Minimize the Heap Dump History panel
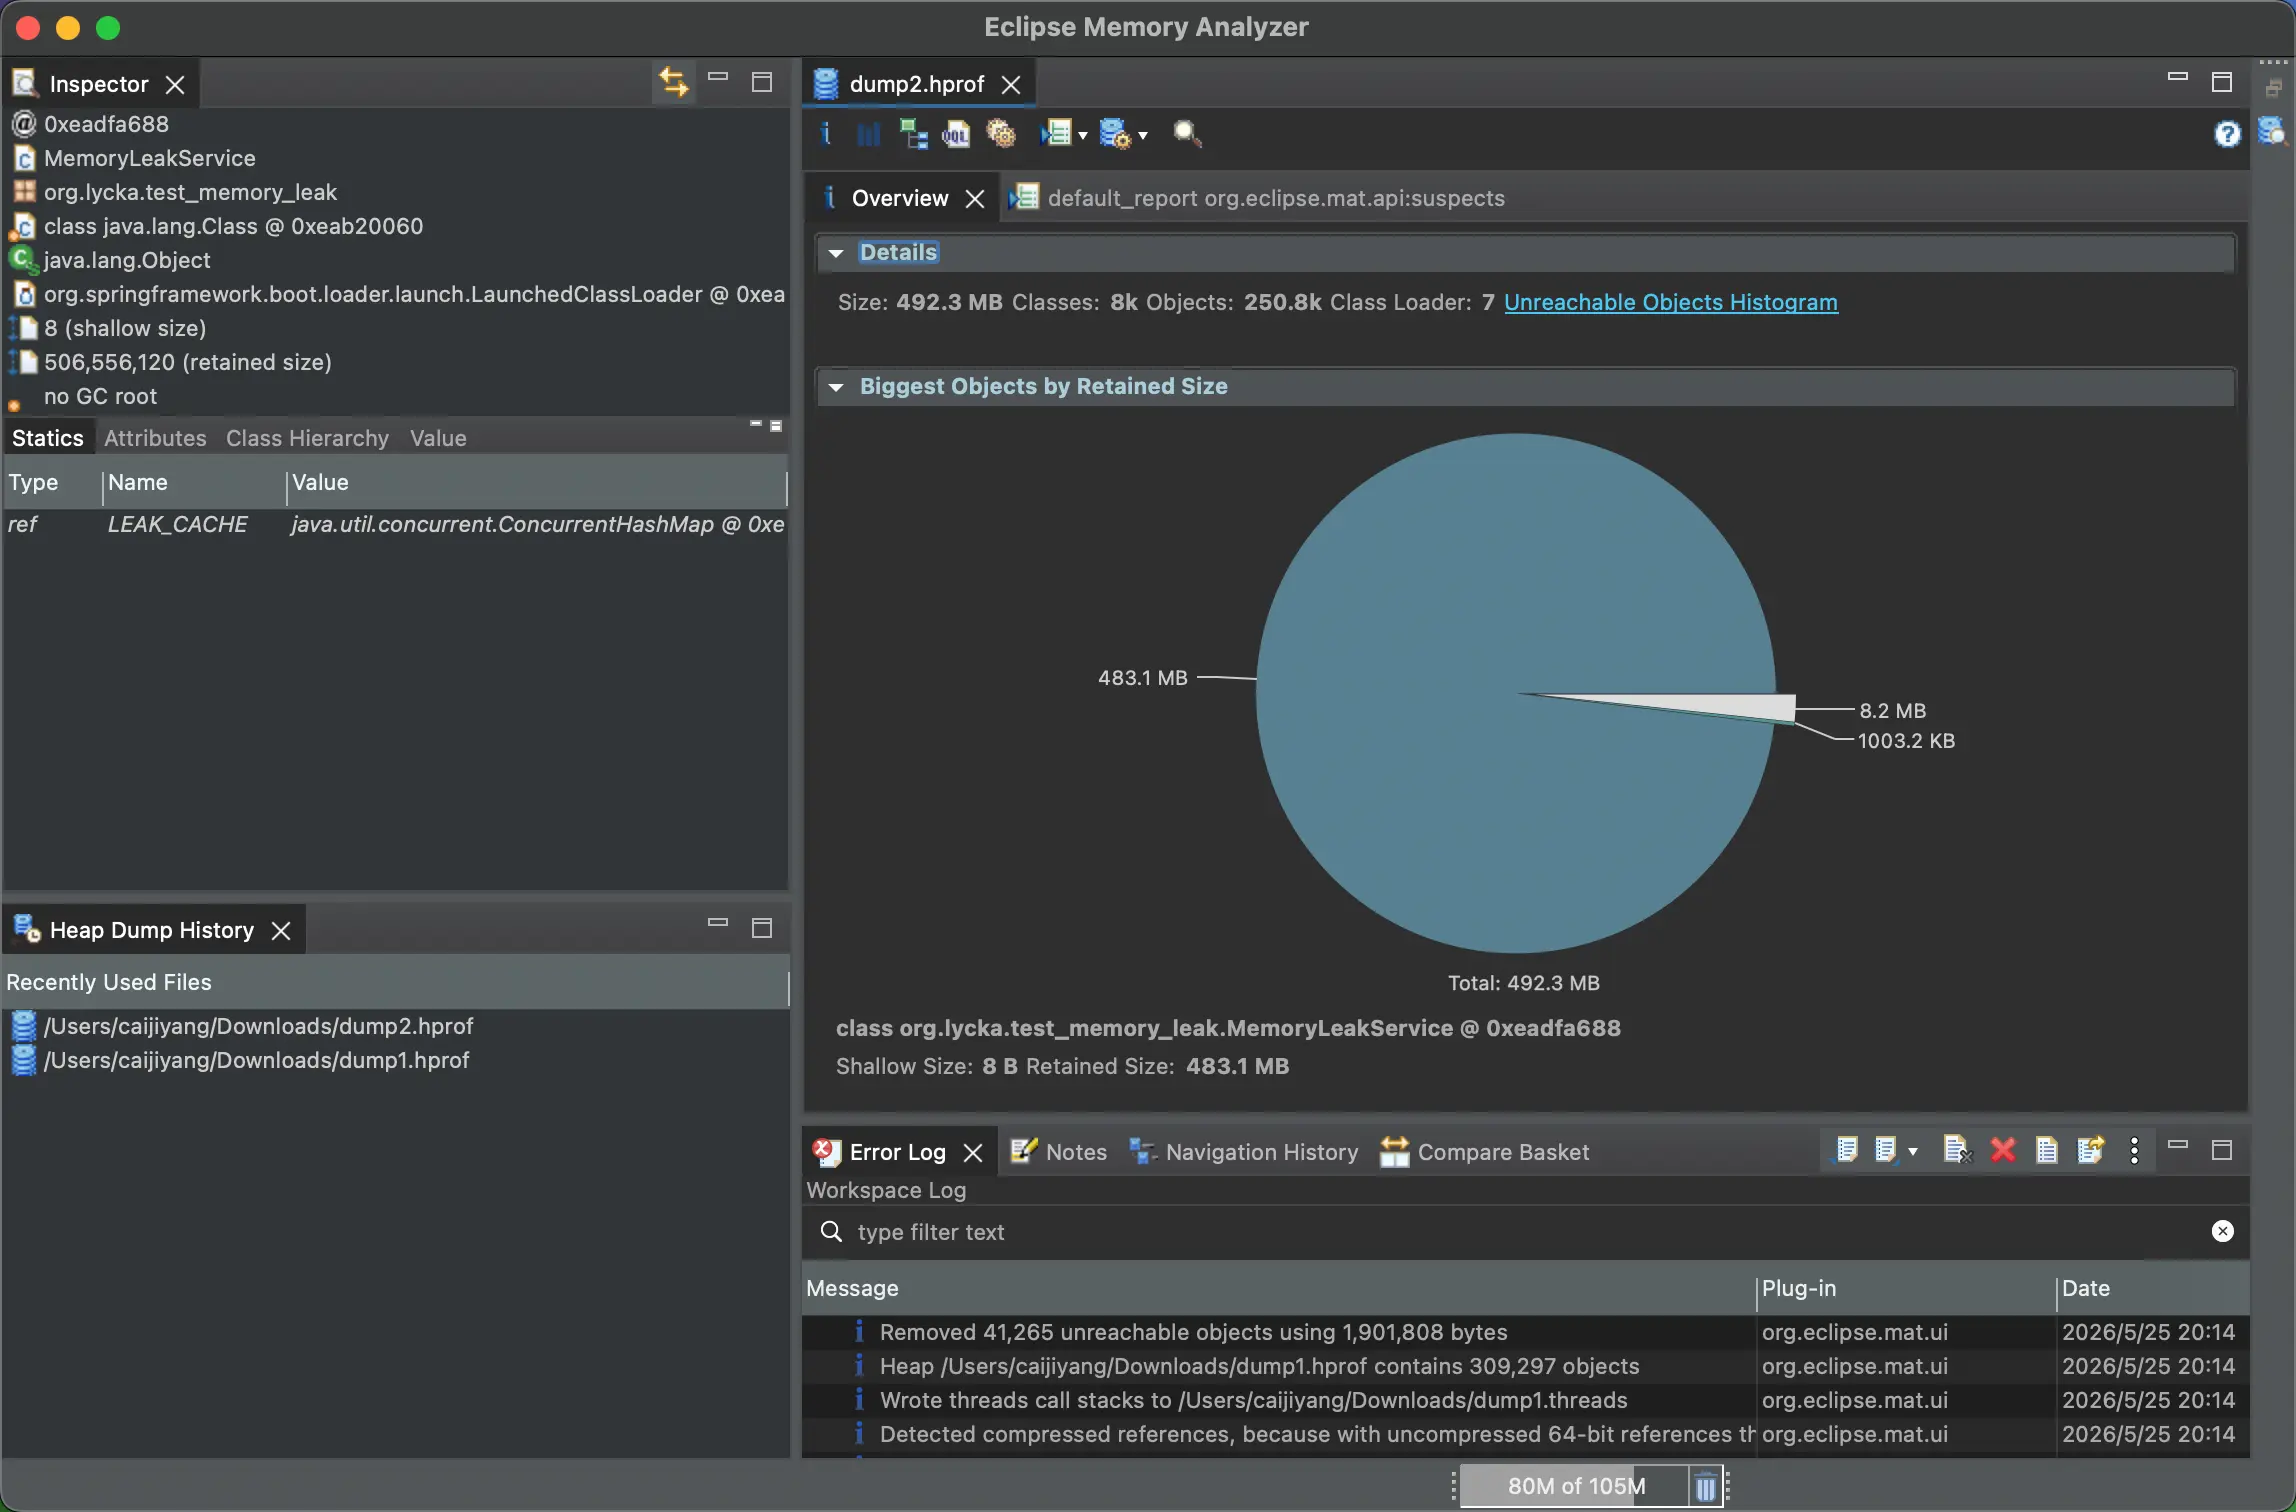This screenshot has height=1512, width=2296. pyautogui.click(x=717, y=923)
